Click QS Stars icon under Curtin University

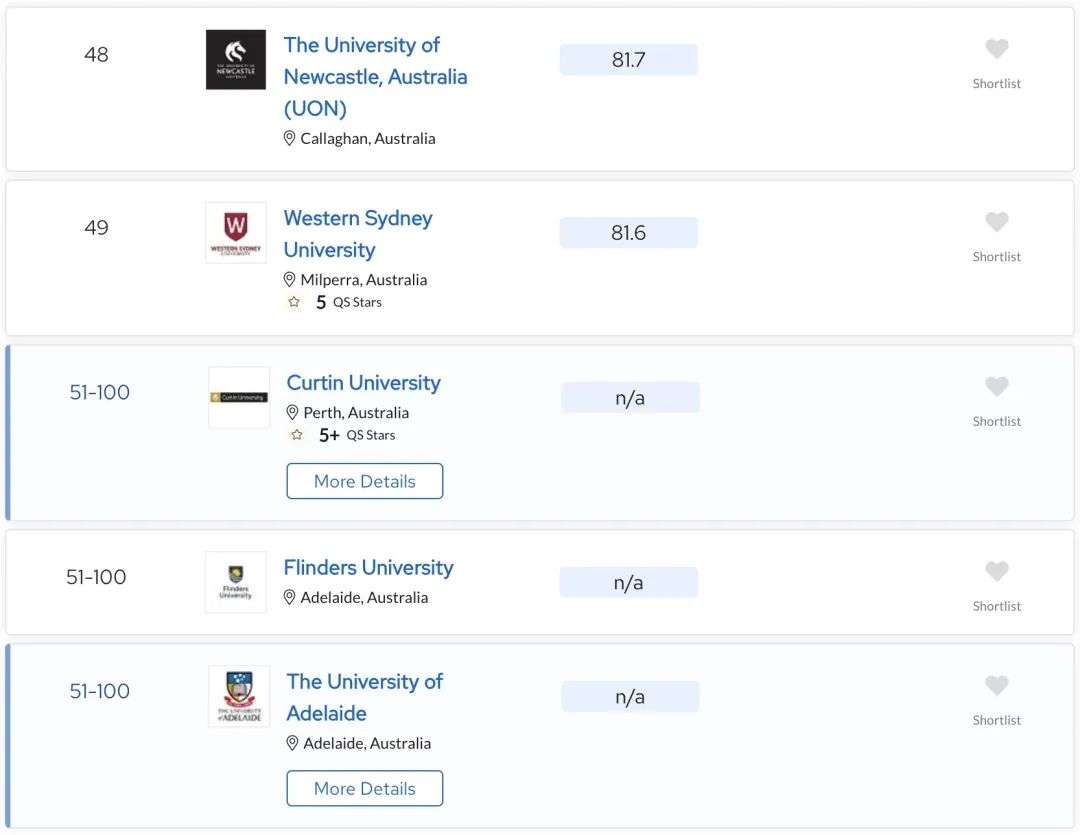pyautogui.click(x=297, y=435)
